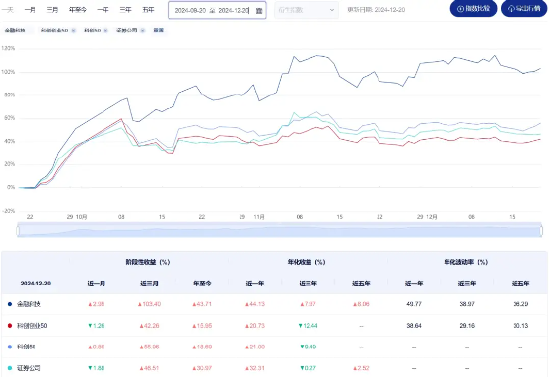550x379 pixels.
Task: Click the teal dot beside 证券公司 row
Action: tap(10, 368)
